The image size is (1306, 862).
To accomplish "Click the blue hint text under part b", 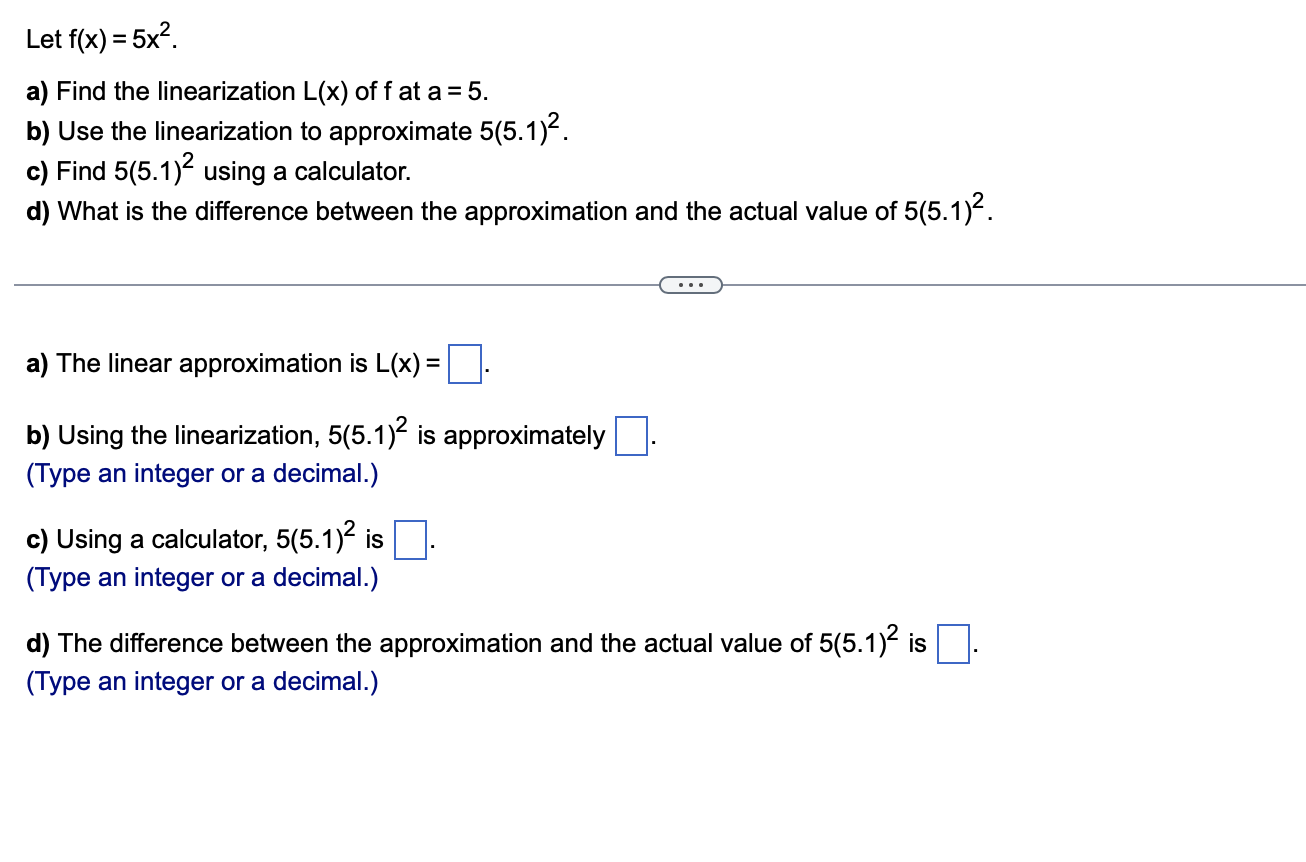I will [201, 473].
